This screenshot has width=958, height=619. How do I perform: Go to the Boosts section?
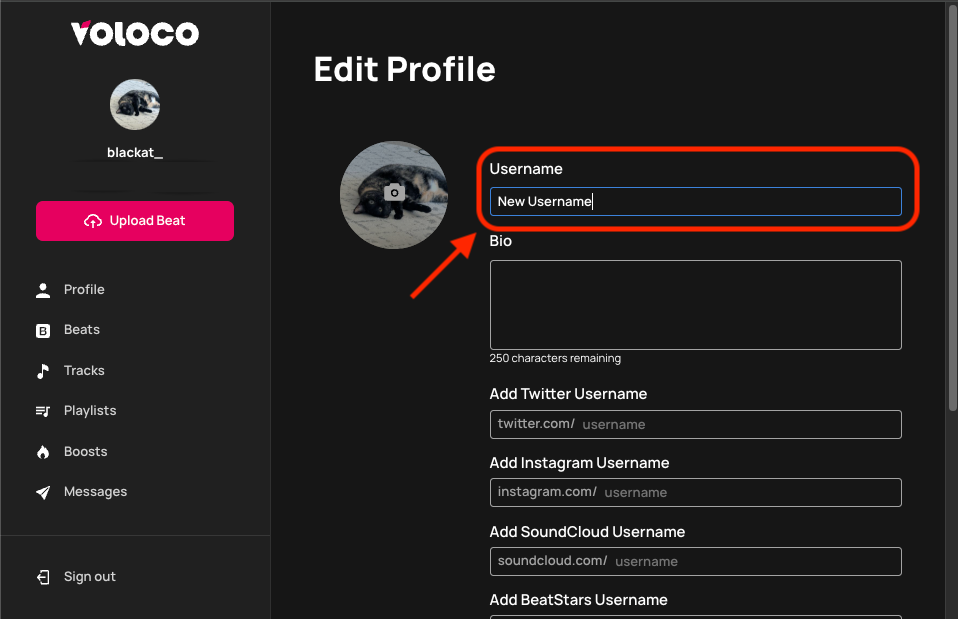tap(86, 451)
